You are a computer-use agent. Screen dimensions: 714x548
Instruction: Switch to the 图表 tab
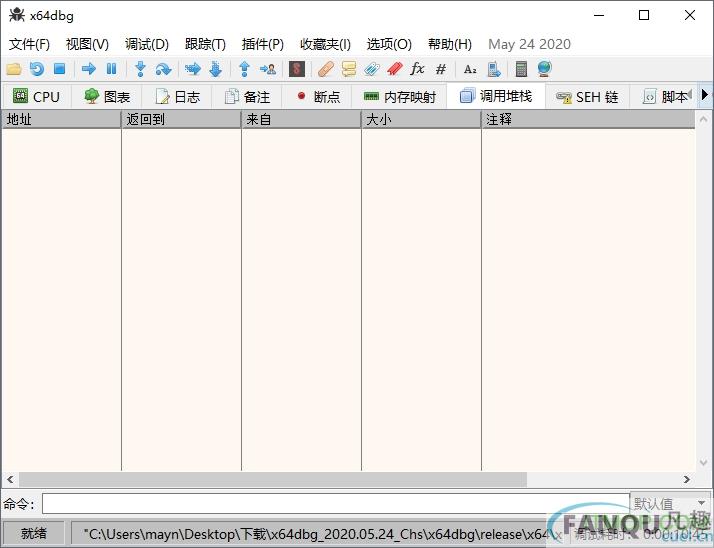[x=107, y=97]
